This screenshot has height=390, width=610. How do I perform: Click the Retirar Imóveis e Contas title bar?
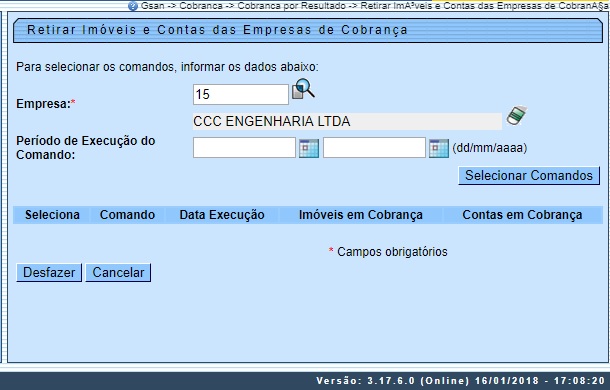point(308,30)
